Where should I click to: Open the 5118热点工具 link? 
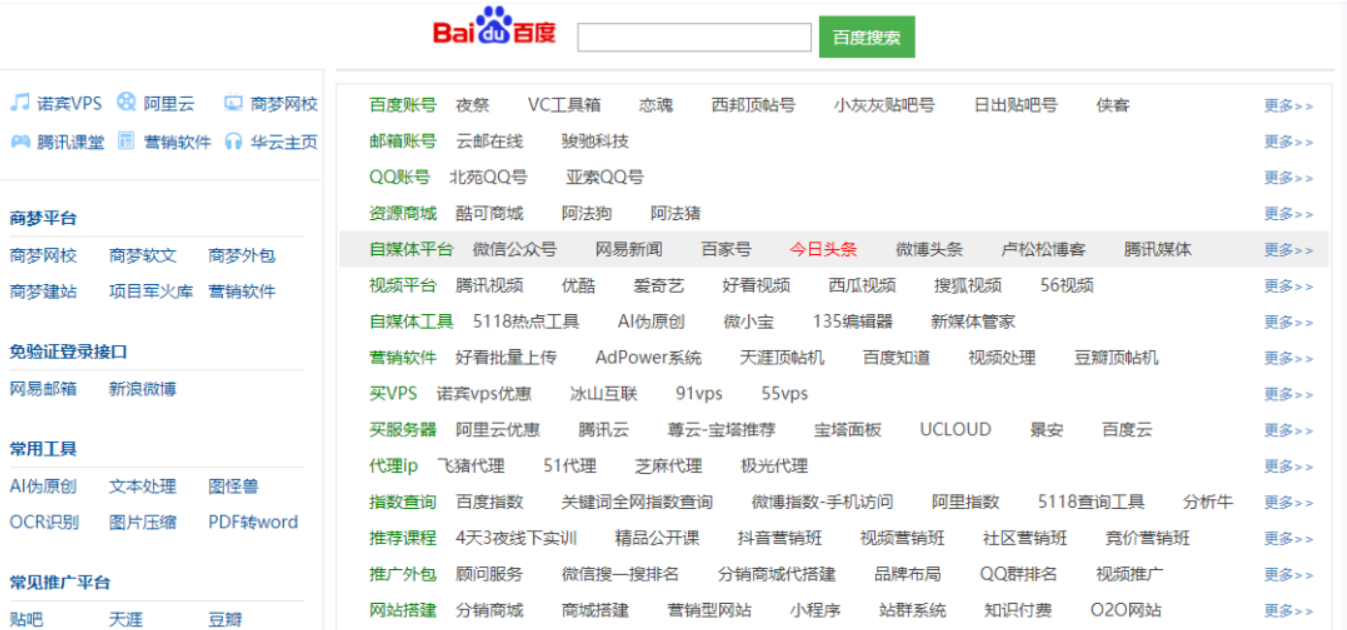coord(526,321)
